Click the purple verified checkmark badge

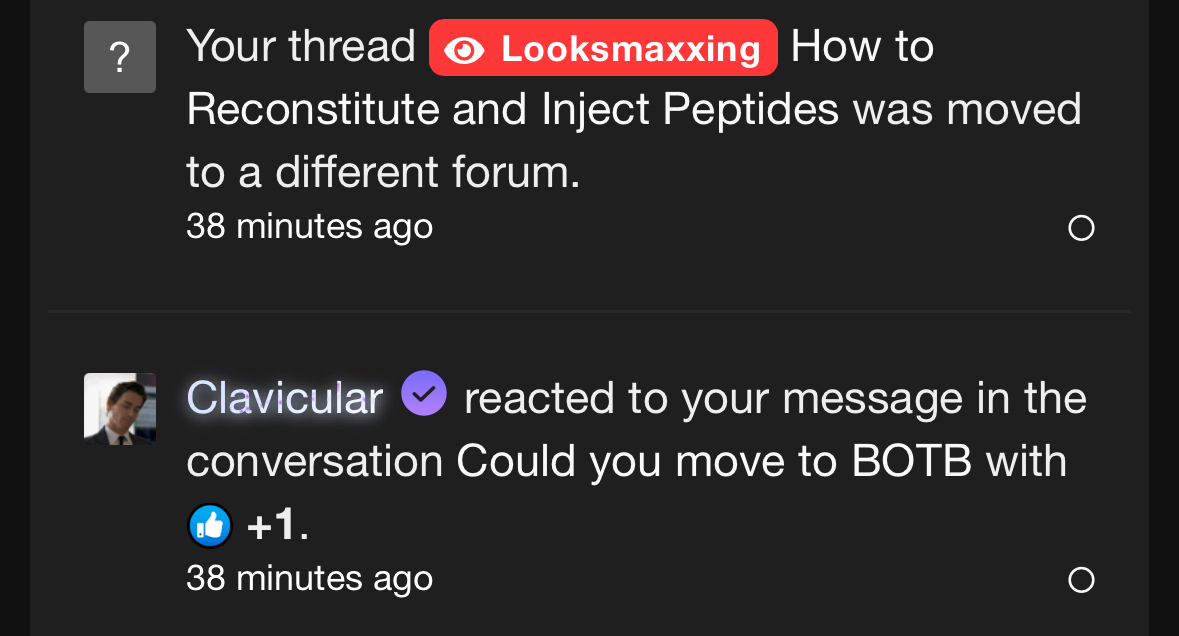[x=424, y=393]
